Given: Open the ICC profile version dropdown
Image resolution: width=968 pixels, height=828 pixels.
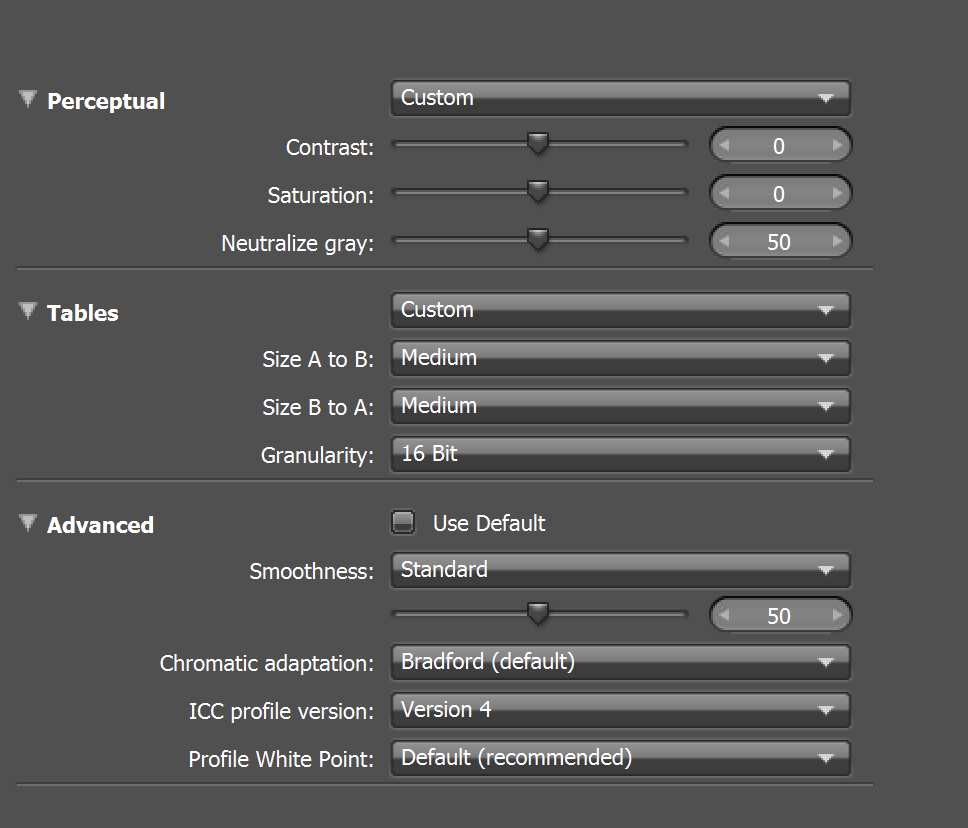Looking at the screenshot, I should point(620,710).
